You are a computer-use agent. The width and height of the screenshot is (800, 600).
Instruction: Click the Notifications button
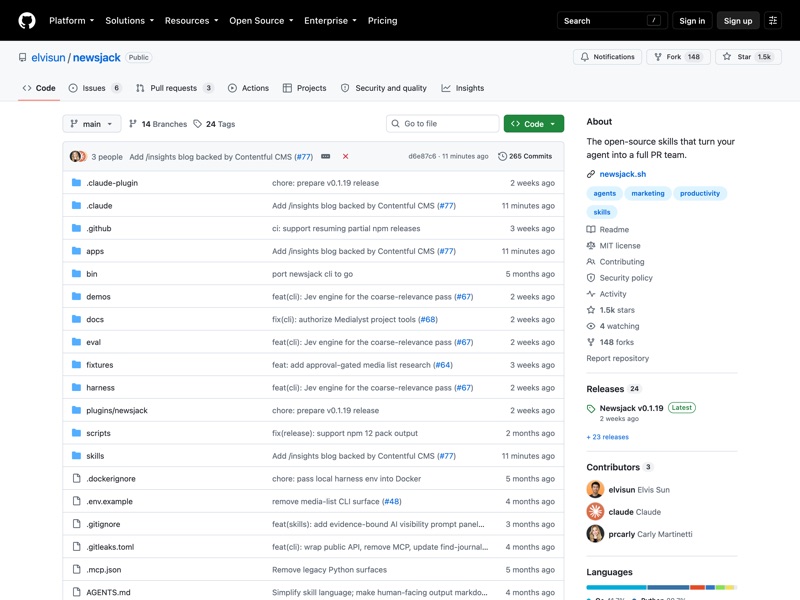[607, 57]
